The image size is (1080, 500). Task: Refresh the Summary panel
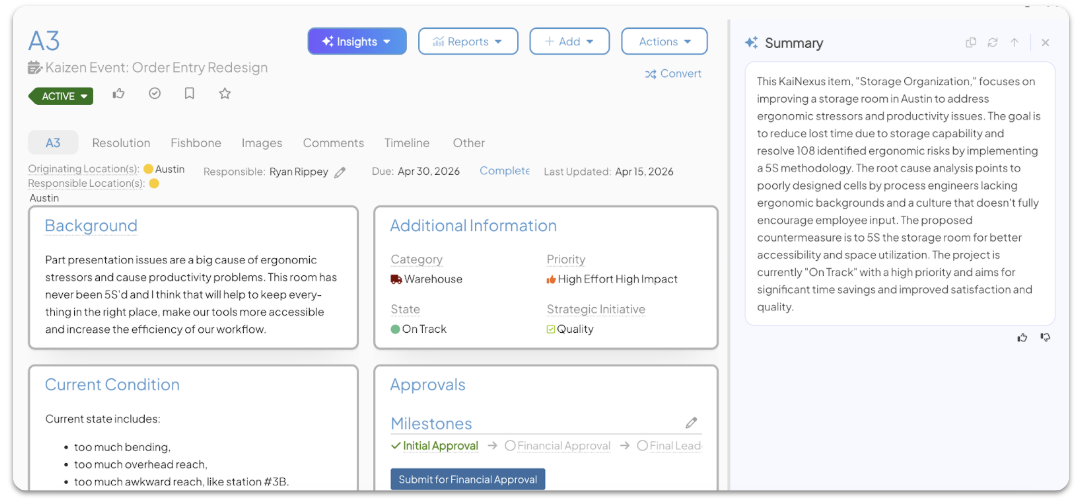click(x=993, y=43)
